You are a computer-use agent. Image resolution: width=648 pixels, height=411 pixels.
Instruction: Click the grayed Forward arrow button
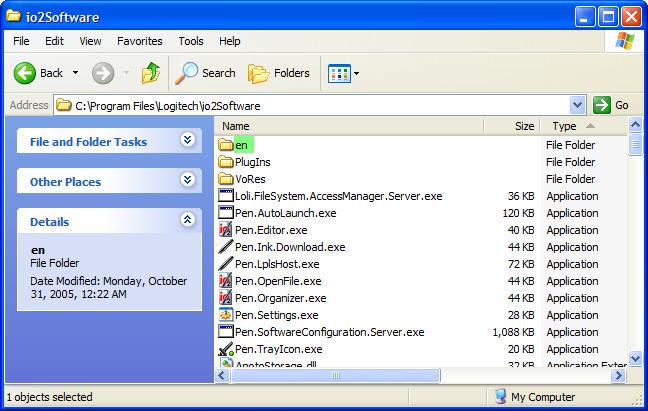[x=102, y=74]
